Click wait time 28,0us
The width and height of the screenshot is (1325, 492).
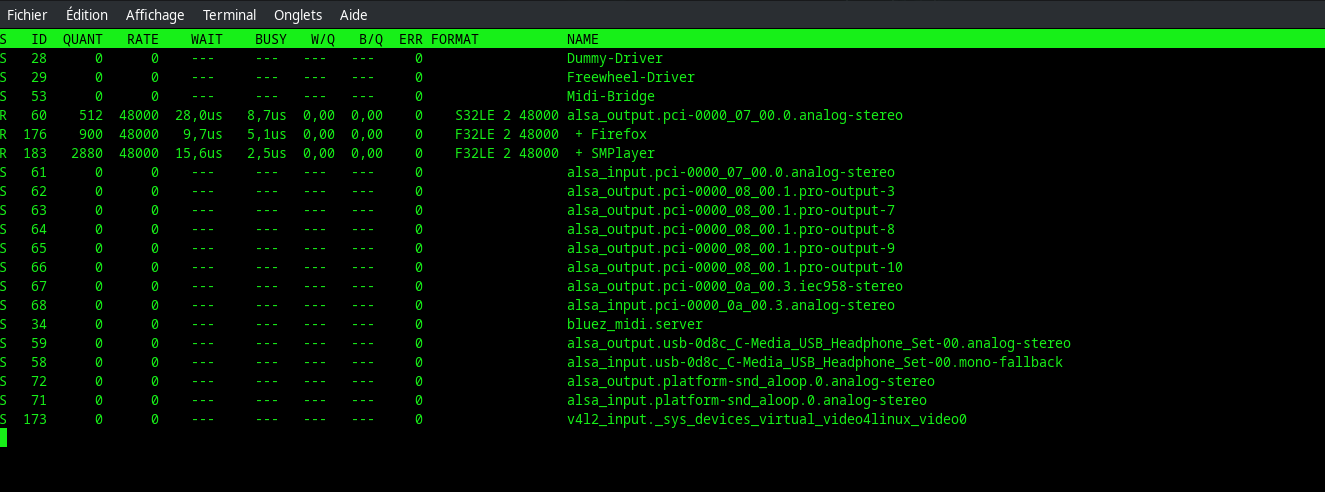coord(199,116)
